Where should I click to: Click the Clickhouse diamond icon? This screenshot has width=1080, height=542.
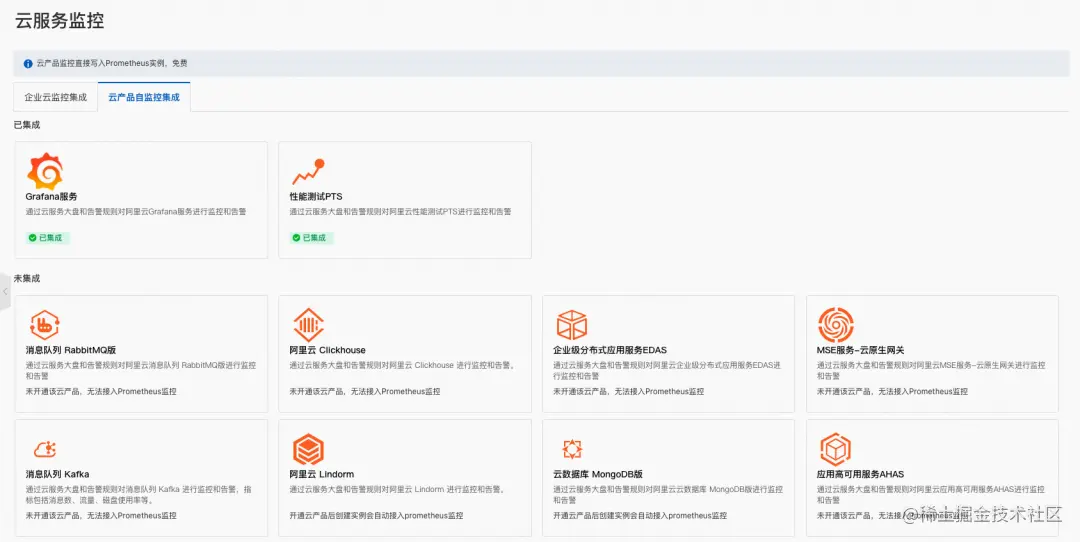pos(308,325)
